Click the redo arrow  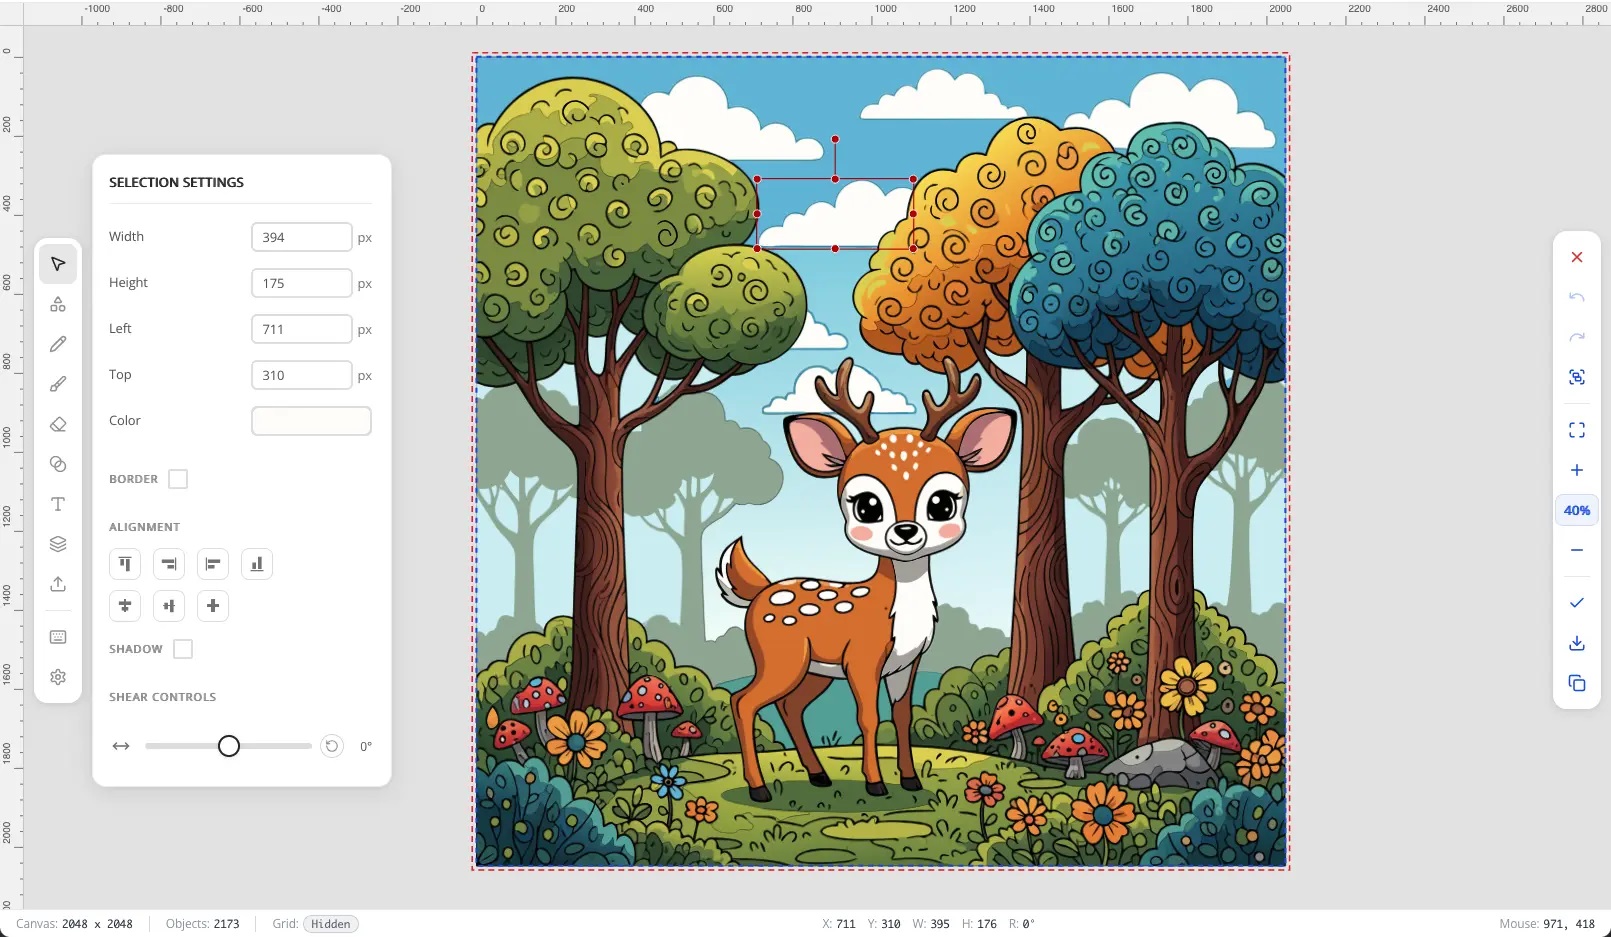1577,337
